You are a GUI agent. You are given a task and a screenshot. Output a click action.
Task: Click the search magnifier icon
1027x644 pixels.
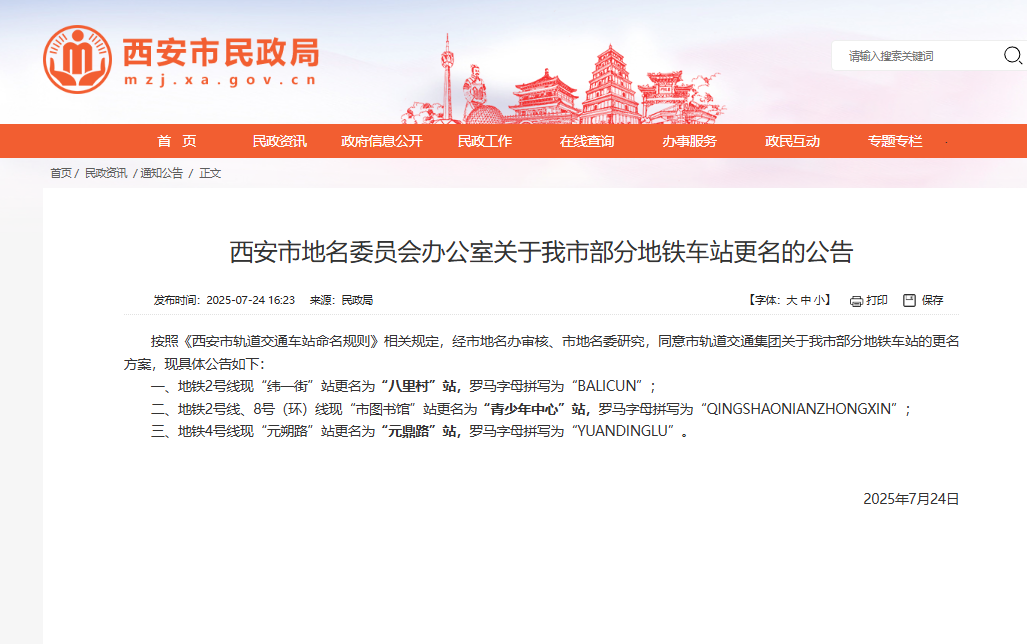pos(1012,56)
